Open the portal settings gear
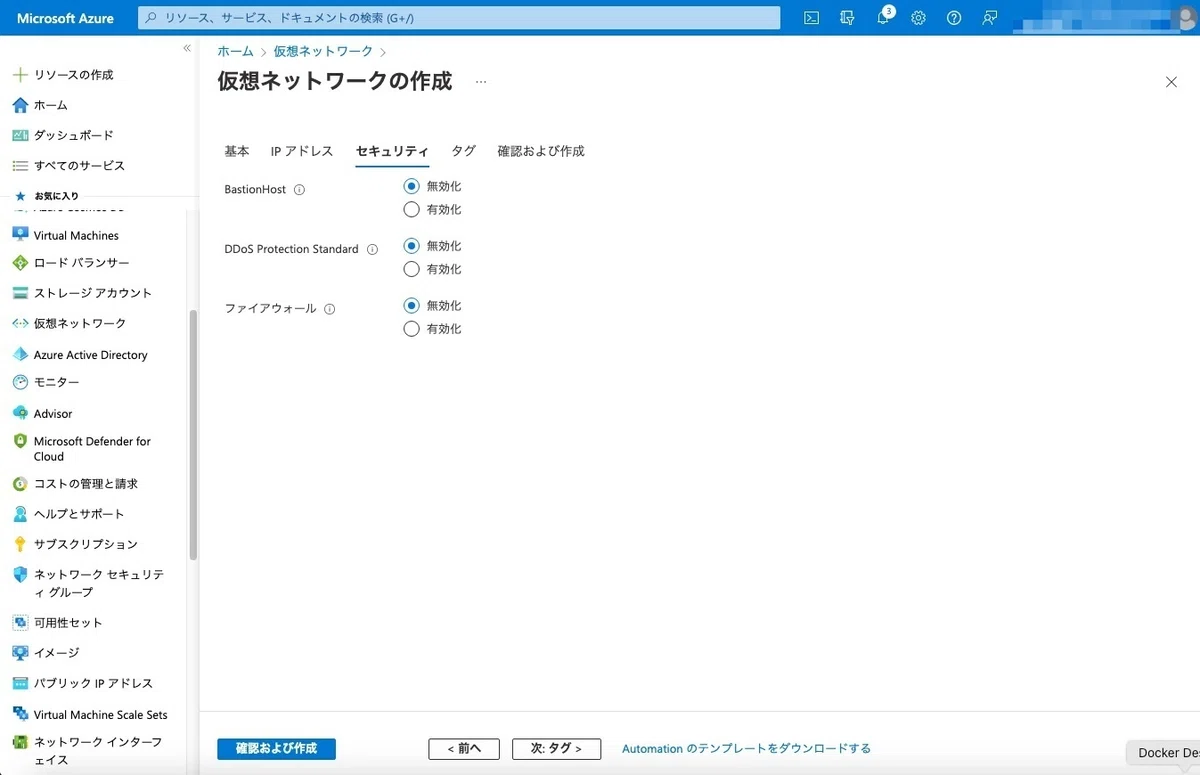This screenshot has width=1200, height=775. [x=918, y=18]
